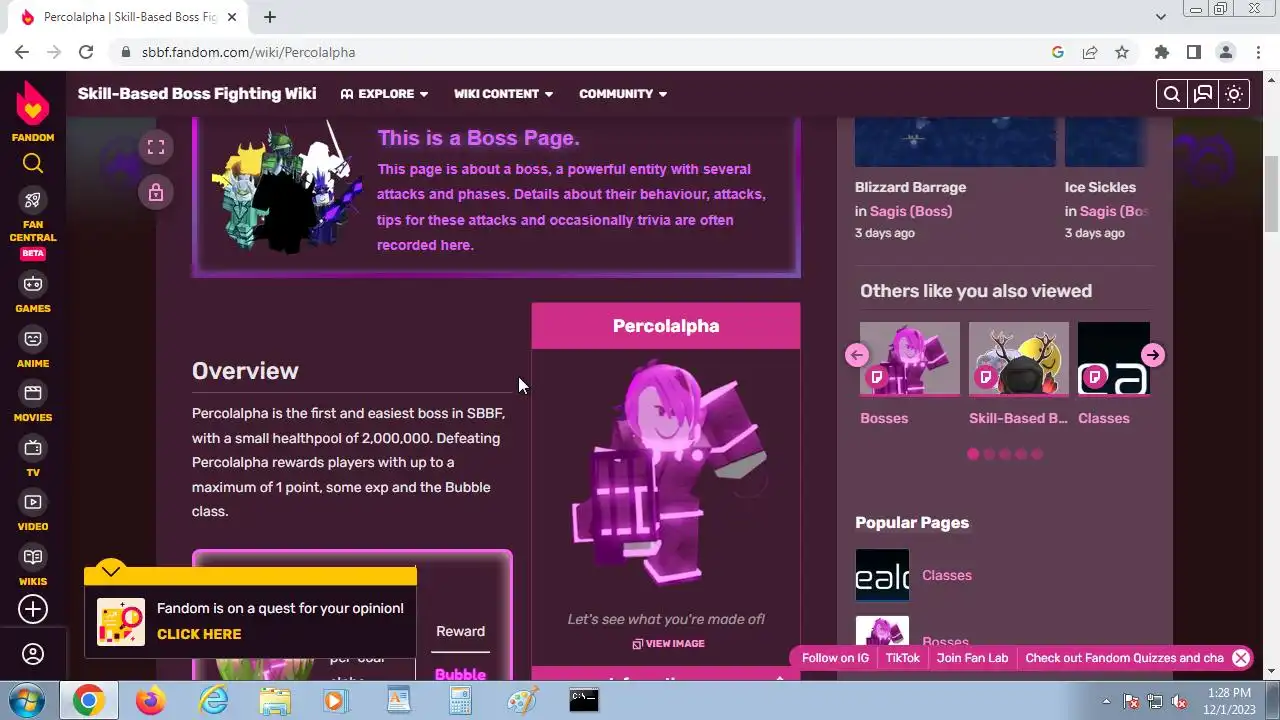Open the Bubble class reward link
1280x720 pixels.
pos(460,674)
